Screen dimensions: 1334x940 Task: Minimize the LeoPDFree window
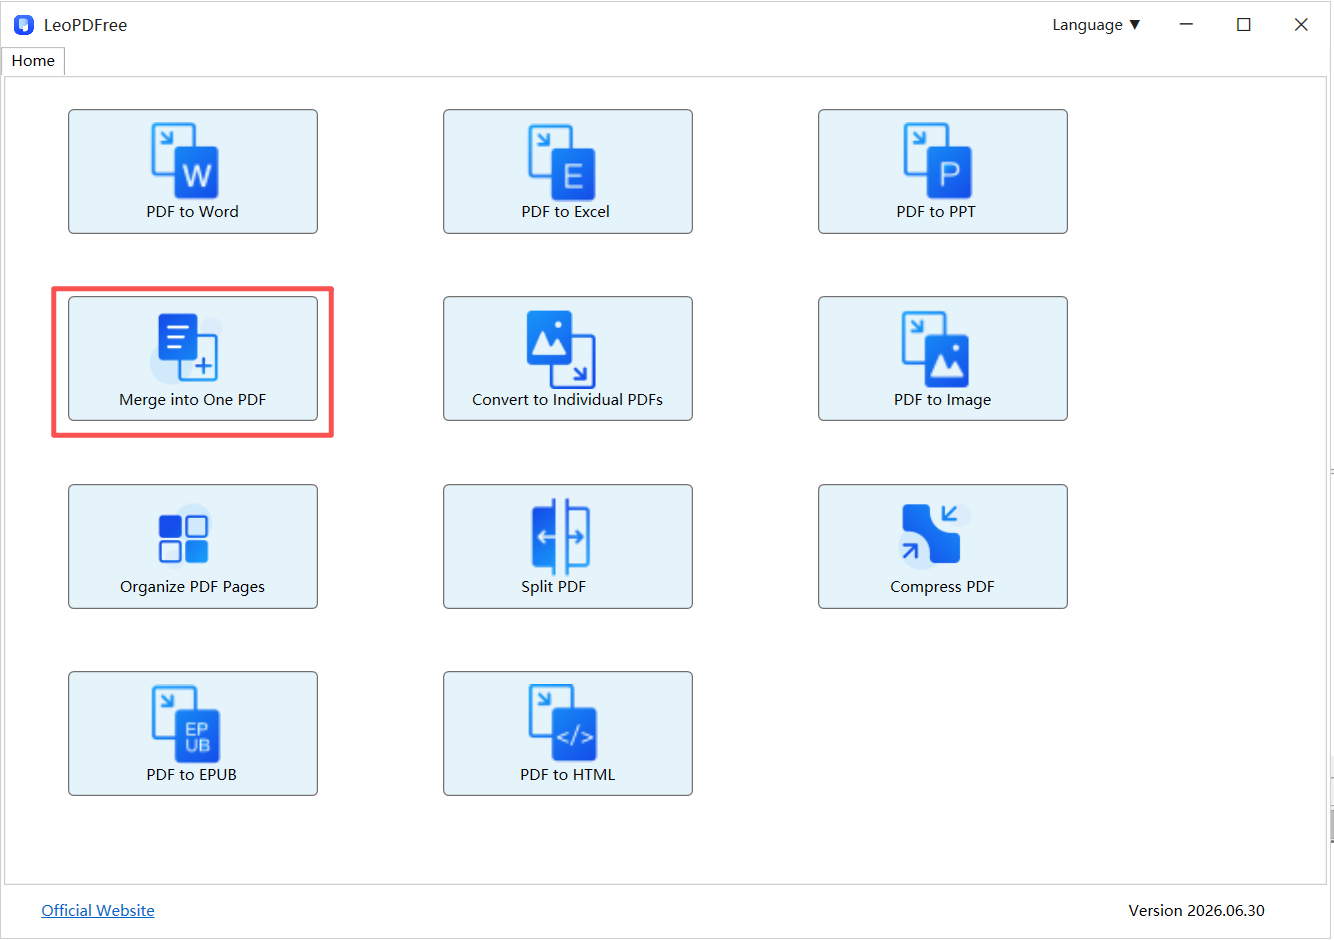click(1186, 25)
